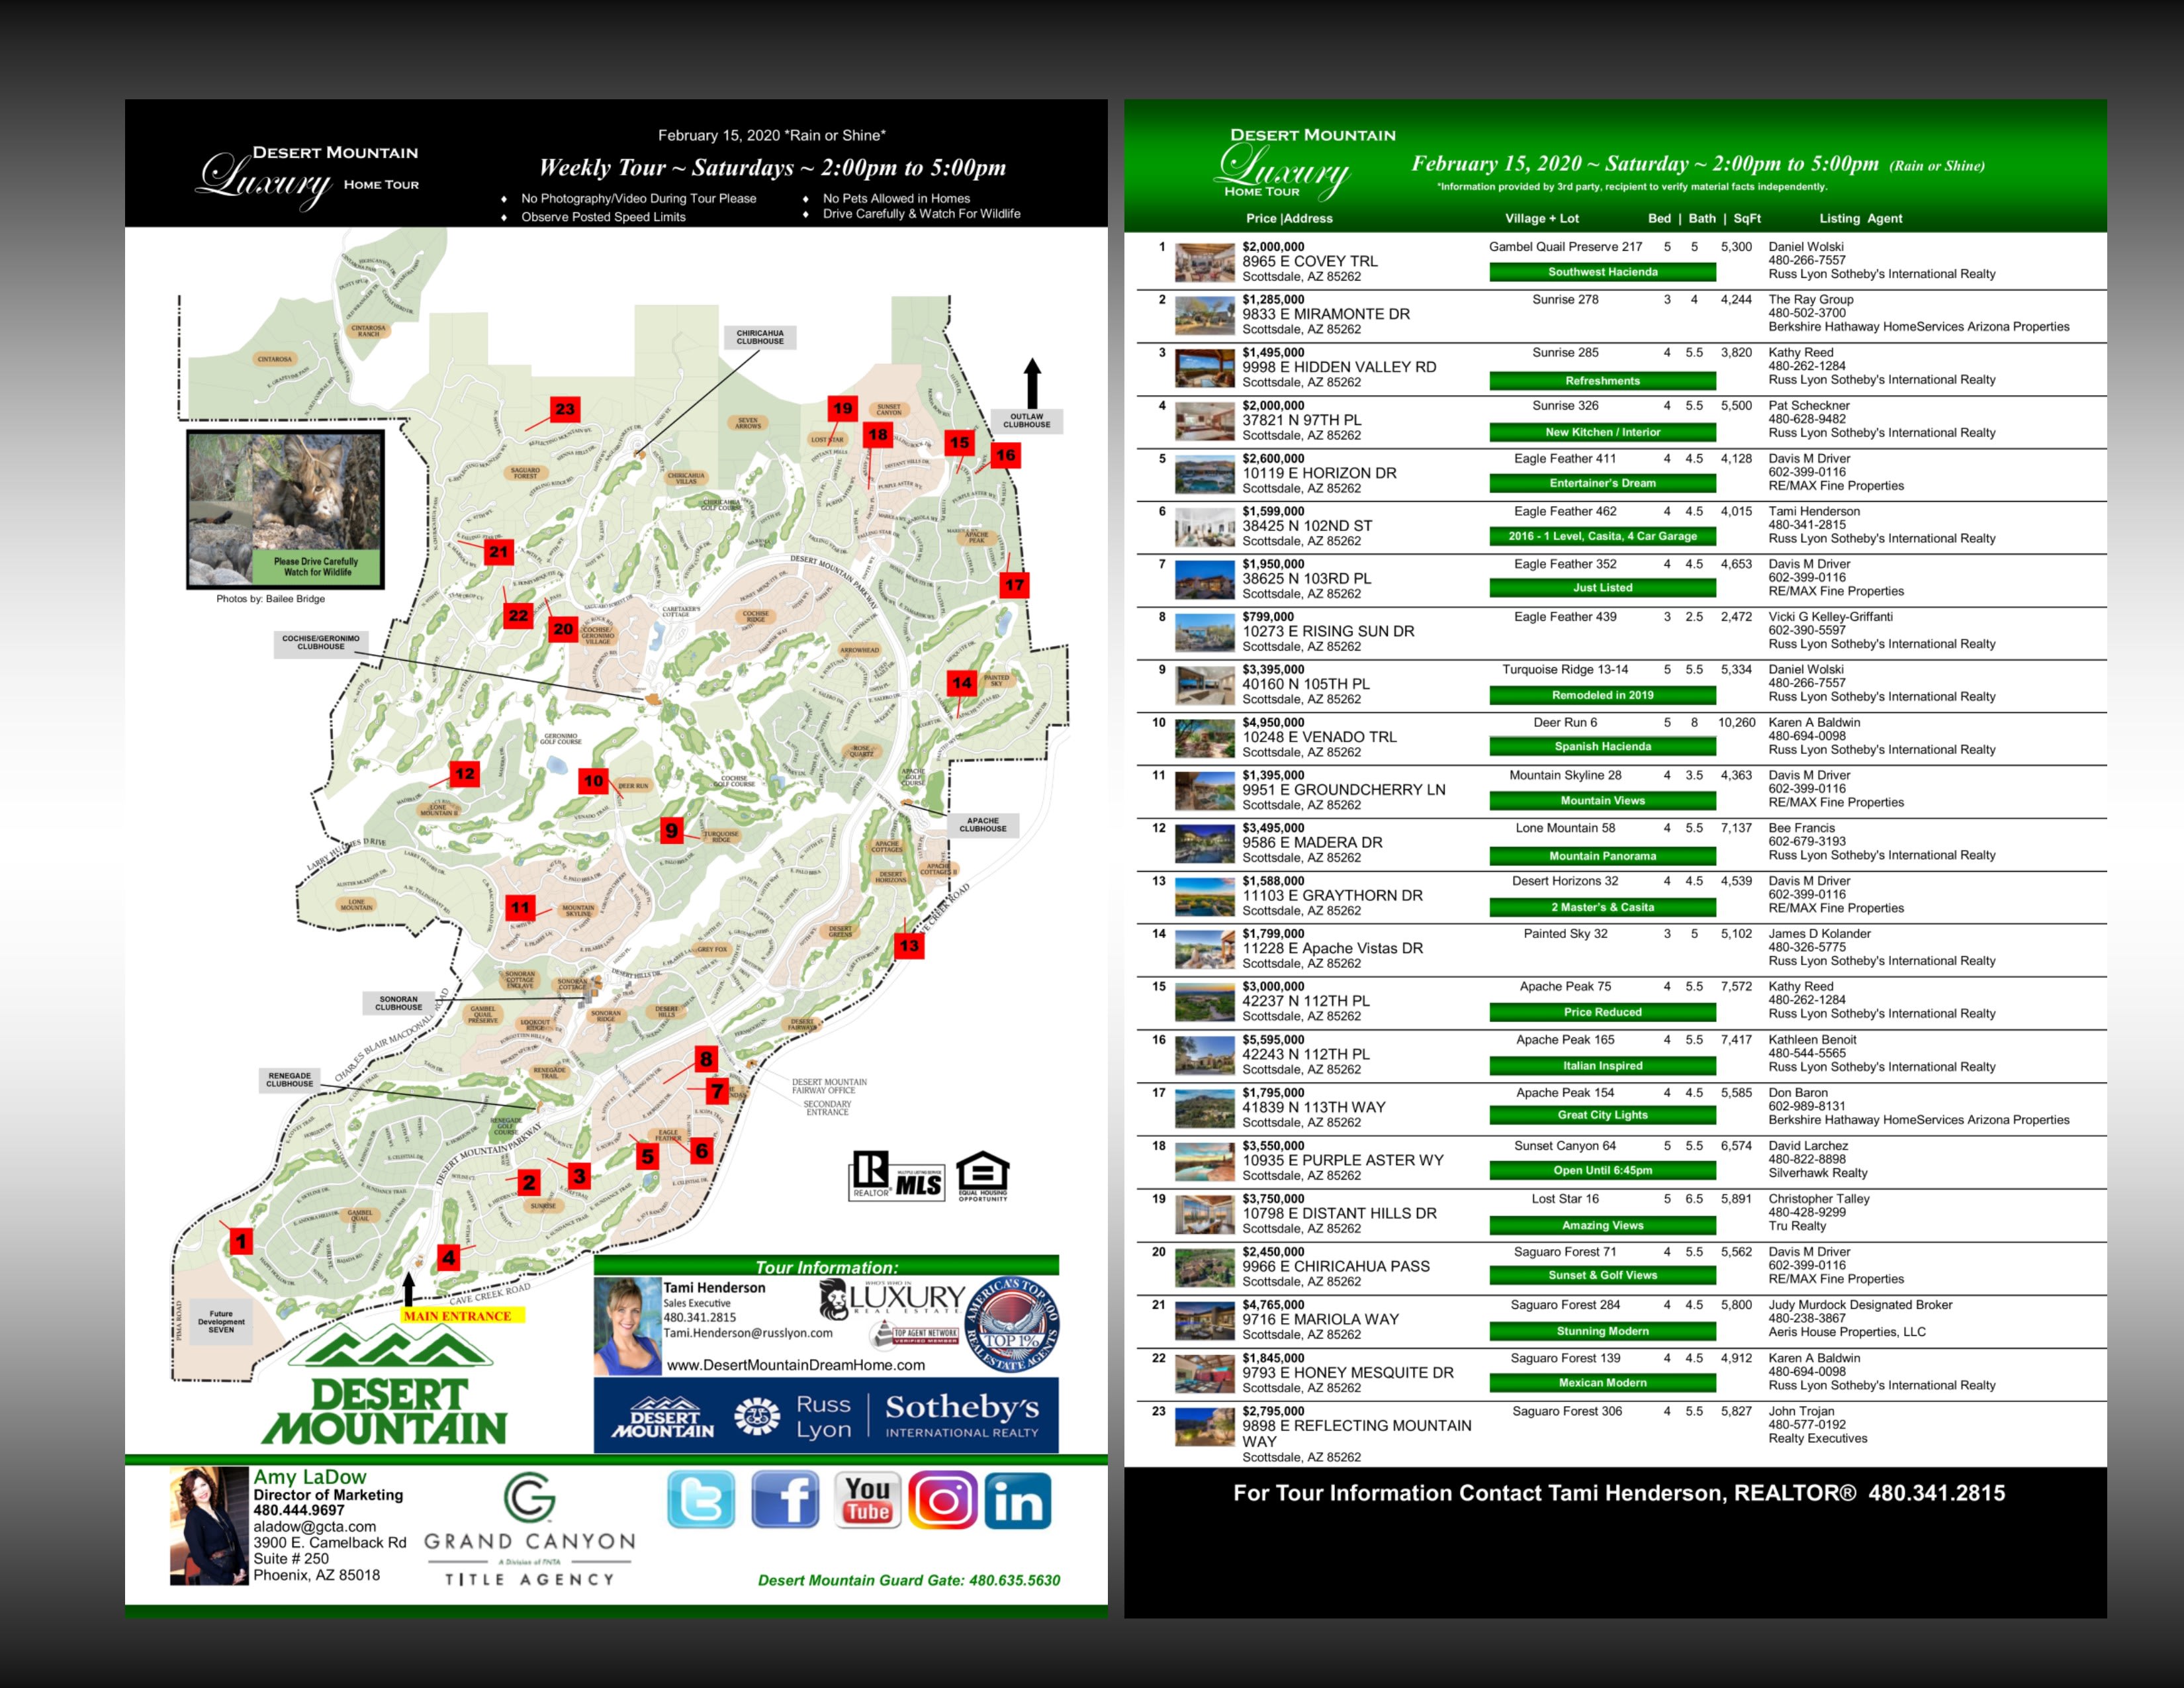Click the 'Village + Lot' column header
This screenshot has width=2184, height=1688.
click(x=1542, y=218)
